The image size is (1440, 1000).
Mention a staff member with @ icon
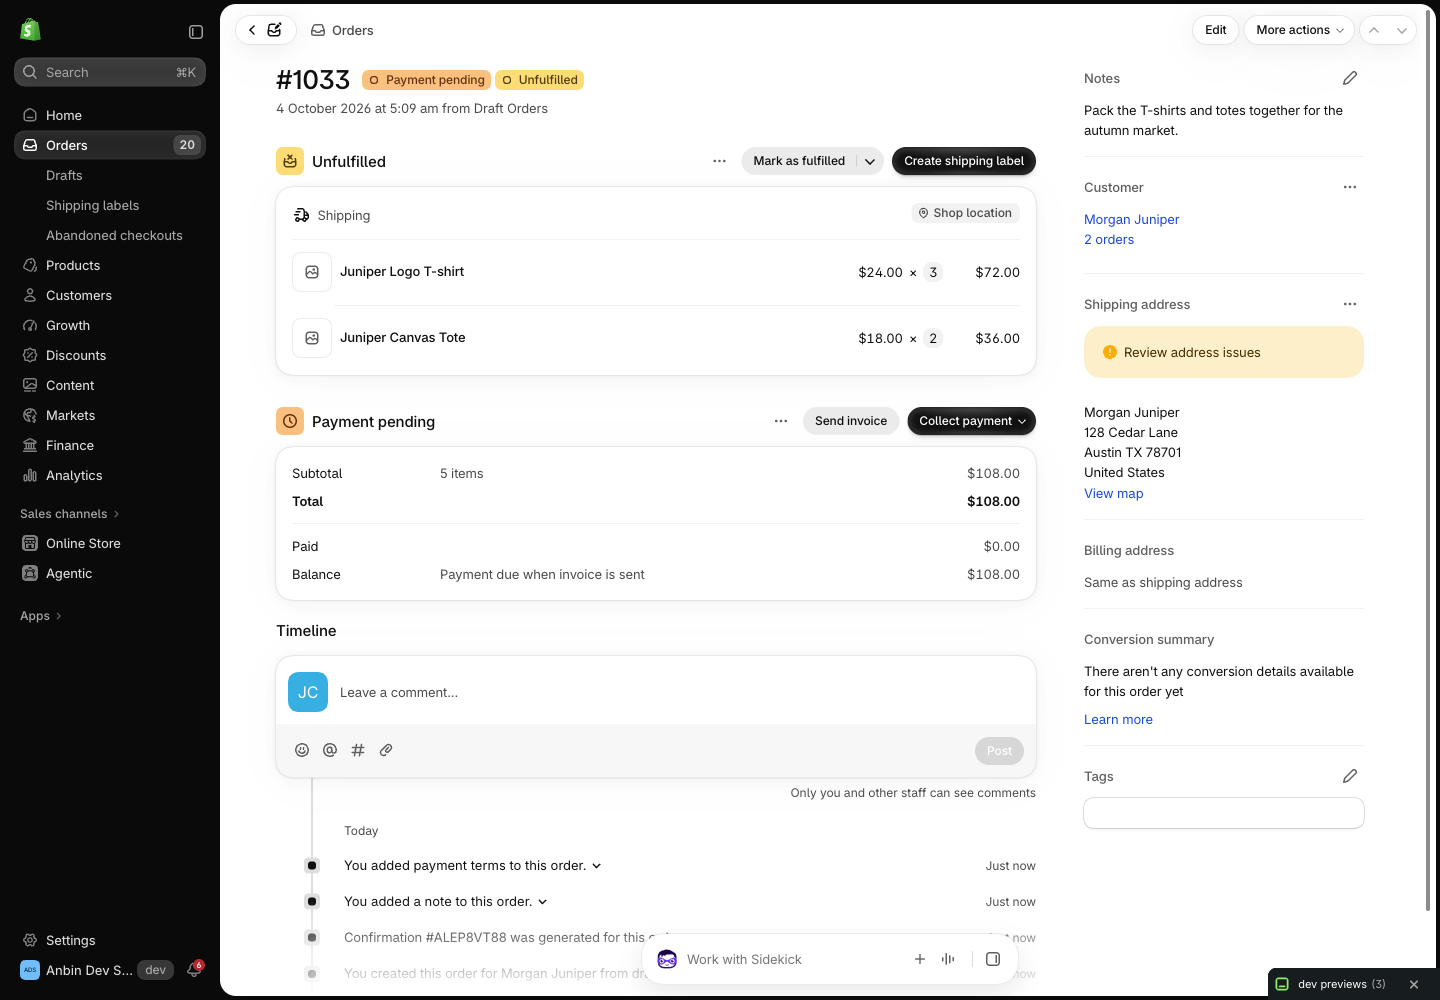coord(330,750)
